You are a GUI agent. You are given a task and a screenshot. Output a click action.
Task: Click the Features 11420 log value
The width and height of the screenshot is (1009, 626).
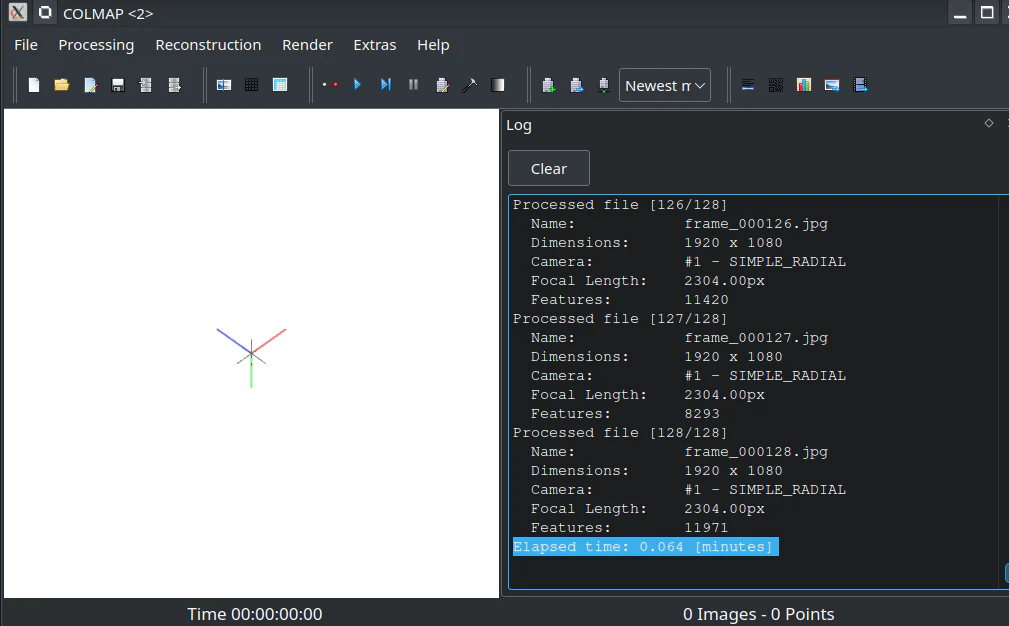point(707,300)
